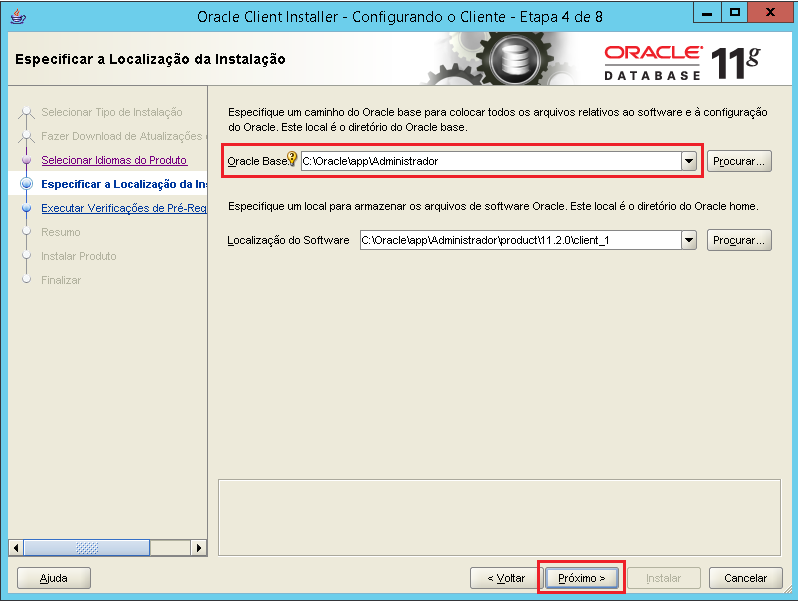This screenshot has width=798, height=601.
Task: Cancel installation with the Cancelar button
Action: tap(746, 578)
